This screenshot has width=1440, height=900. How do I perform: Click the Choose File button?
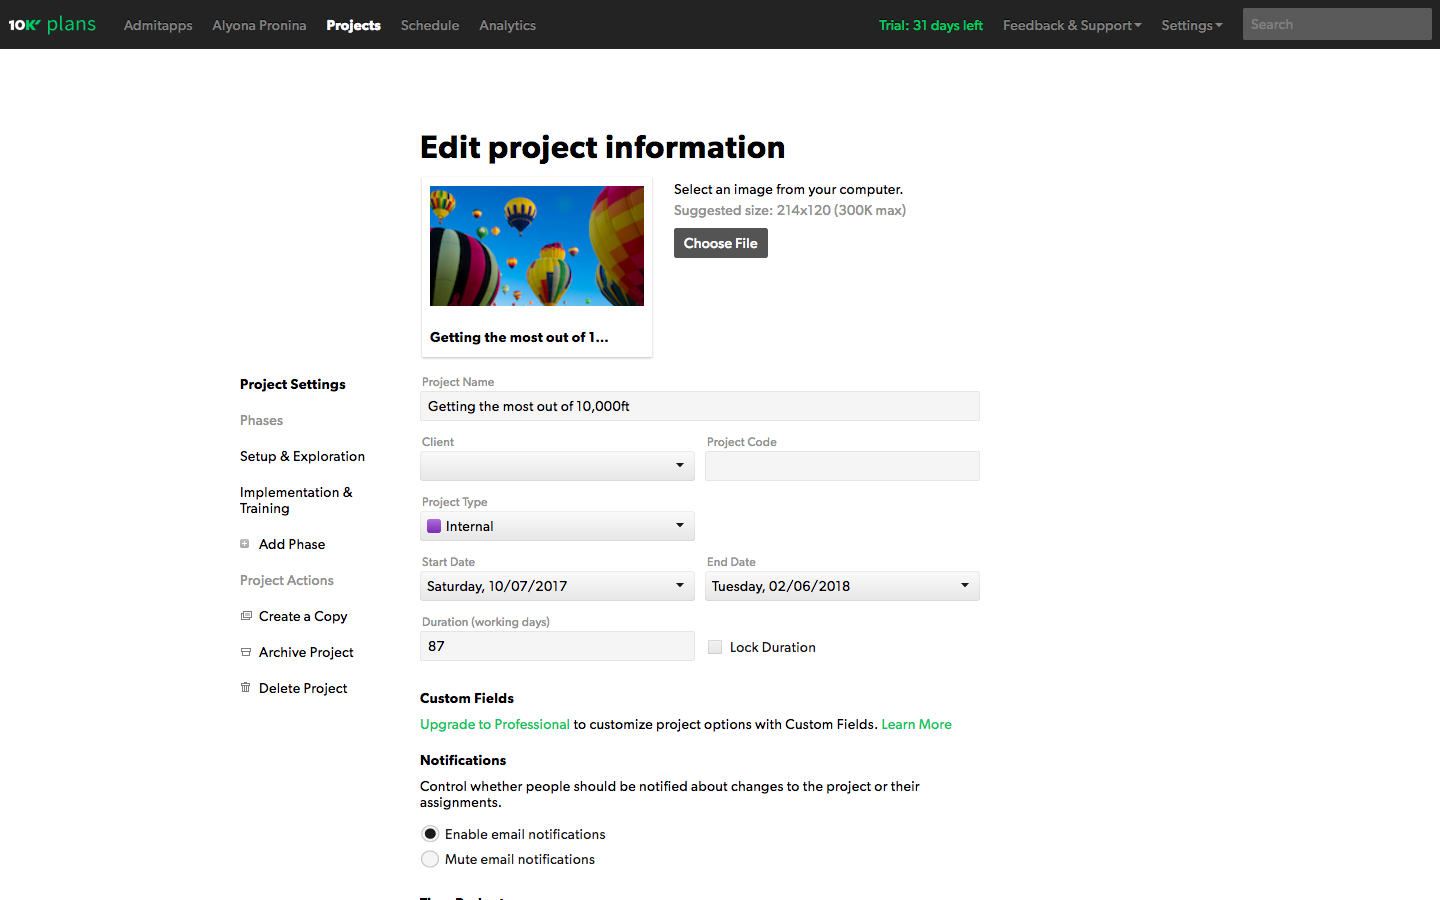(721, 243)
